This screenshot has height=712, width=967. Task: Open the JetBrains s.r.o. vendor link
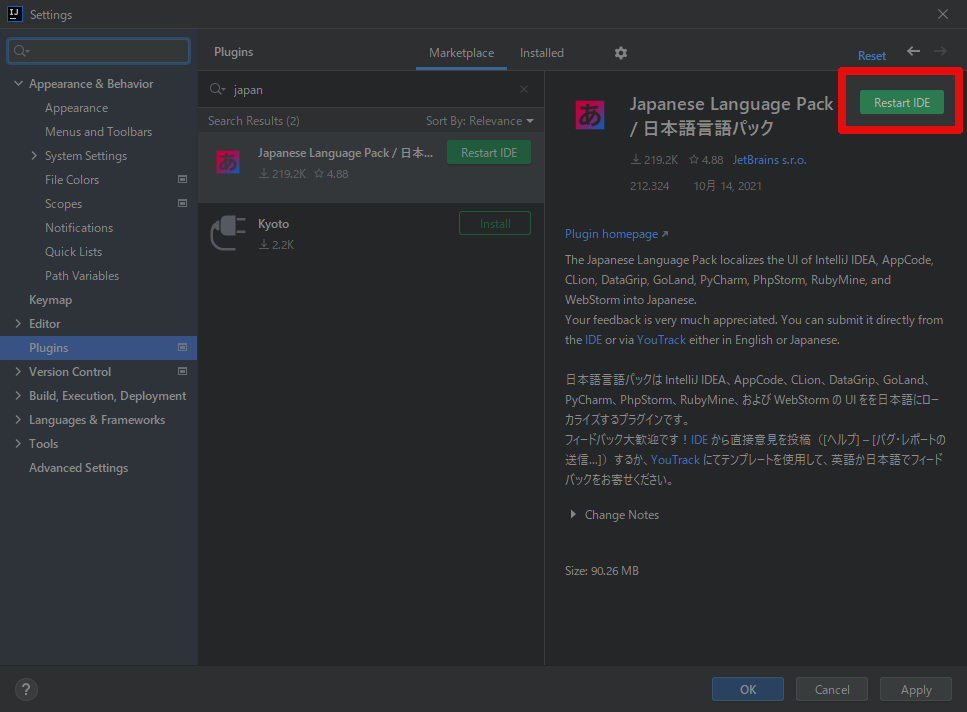click(769, 160)
